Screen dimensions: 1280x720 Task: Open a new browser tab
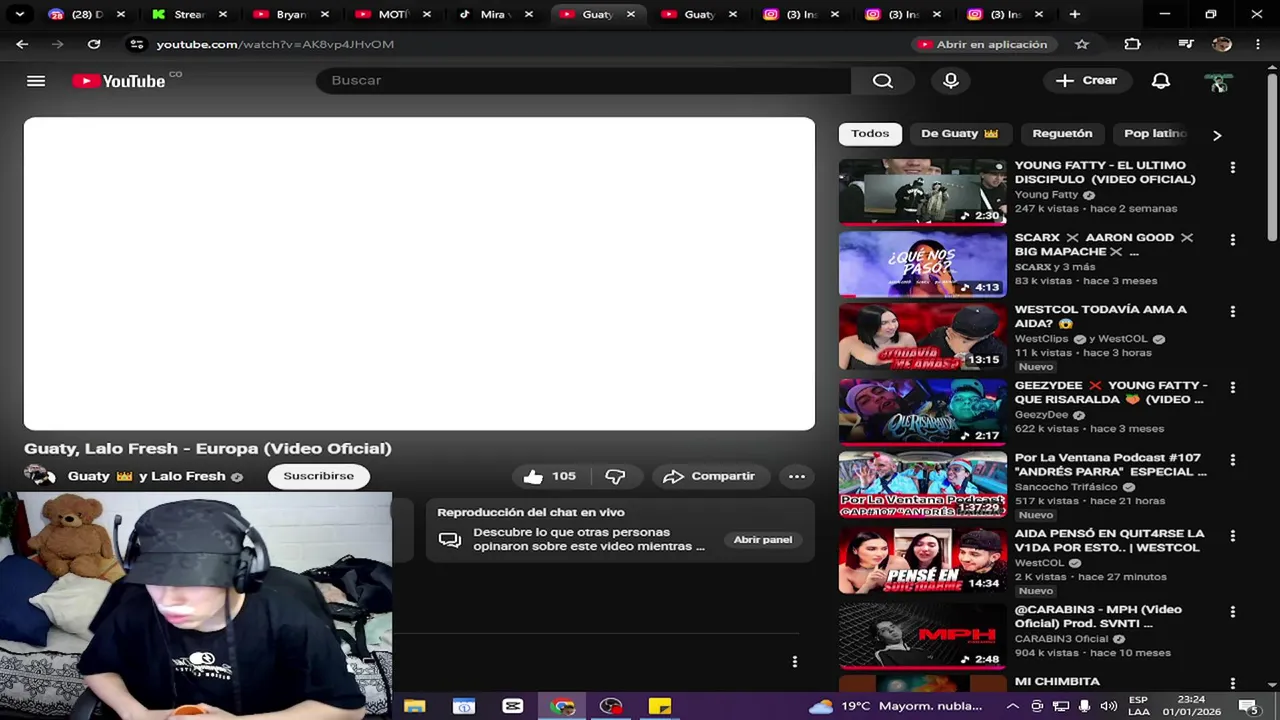[x=1074, y=14]
